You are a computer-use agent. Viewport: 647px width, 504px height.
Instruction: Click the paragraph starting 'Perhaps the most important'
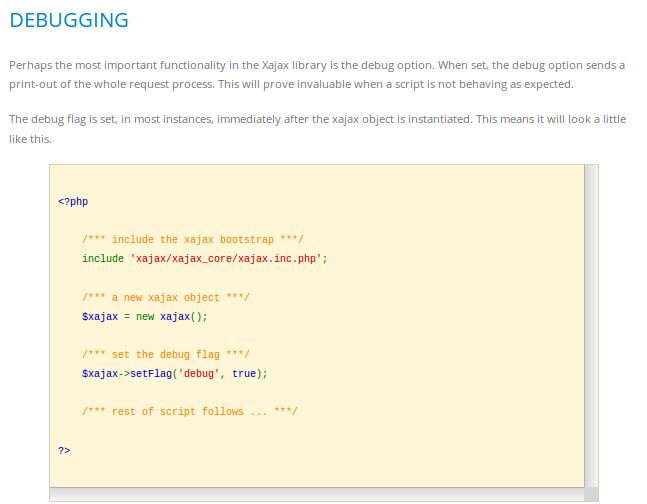(317, 75)
